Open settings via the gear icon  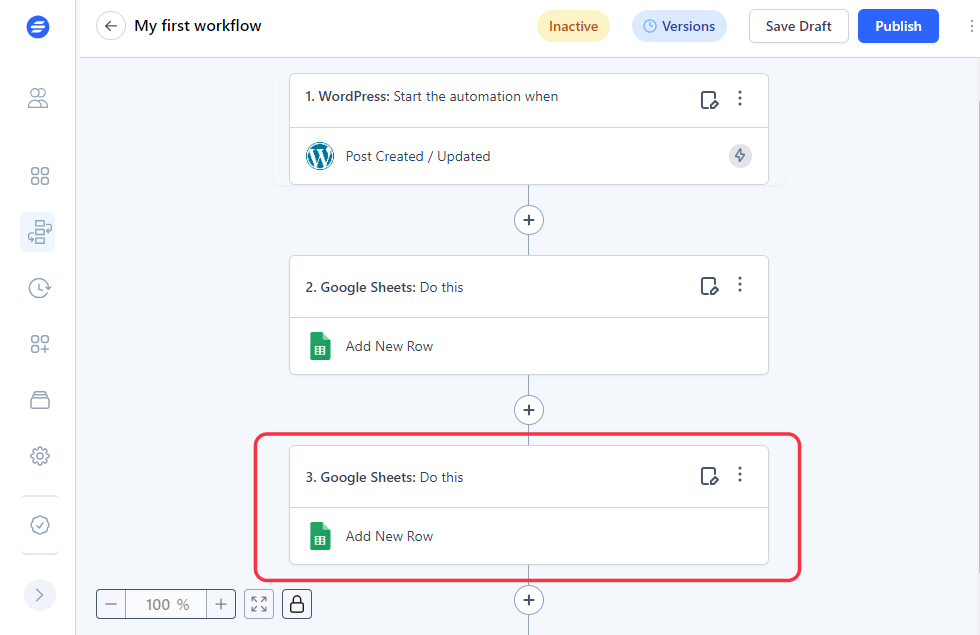(40, 456)
